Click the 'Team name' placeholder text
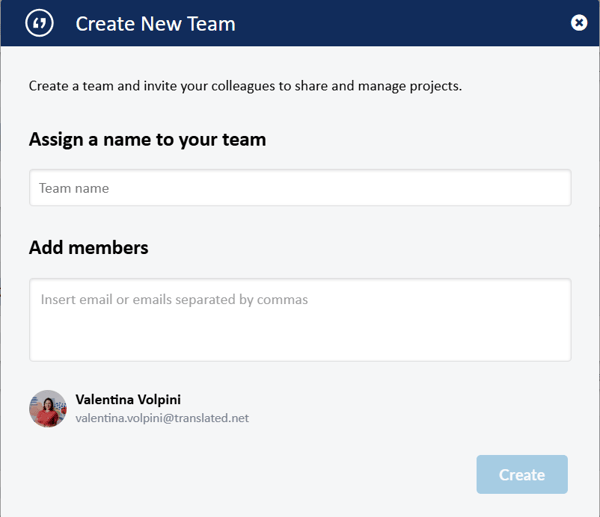The image size is (600, 517). pyautogui.click(x=74, y=188)
